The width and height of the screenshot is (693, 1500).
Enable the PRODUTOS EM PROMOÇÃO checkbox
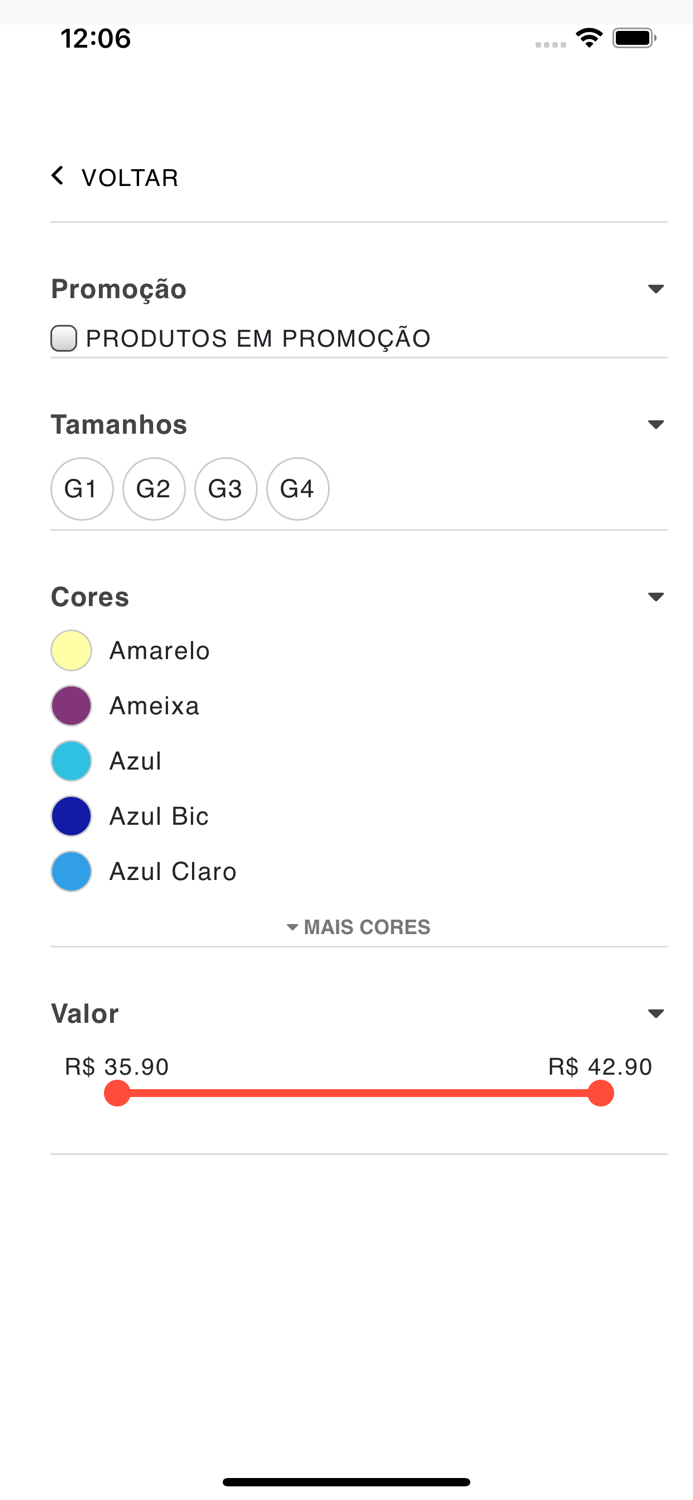63,338
